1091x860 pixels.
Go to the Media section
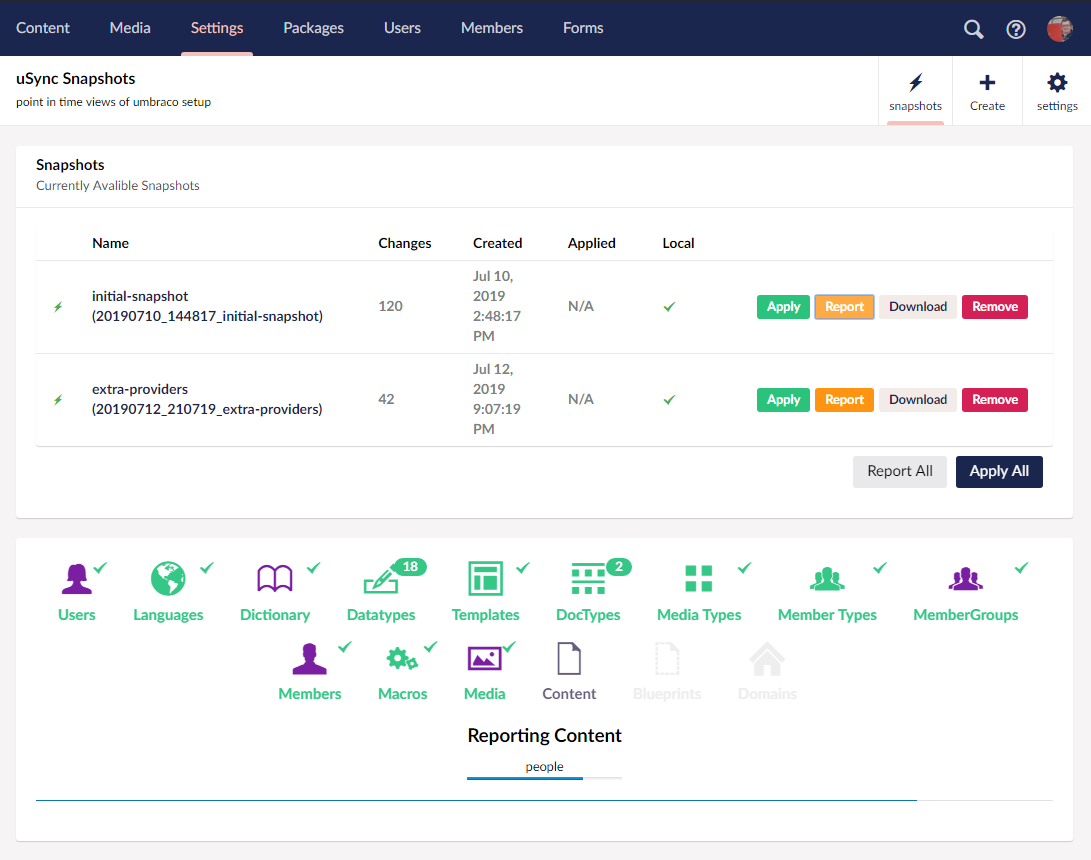click(x=130, y=28)
